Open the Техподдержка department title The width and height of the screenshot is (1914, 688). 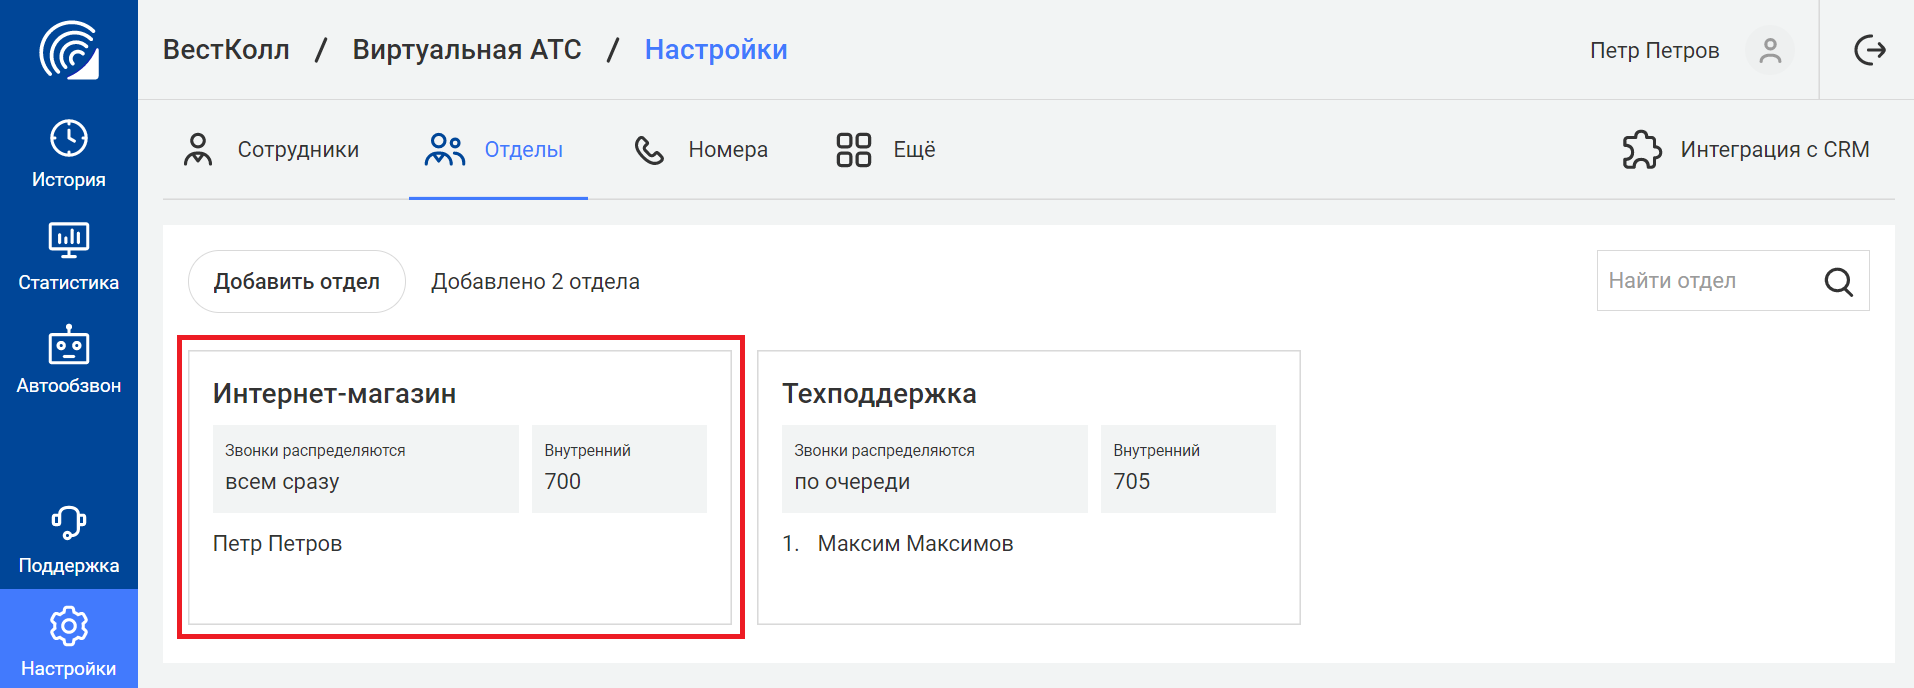(x=879, y=394)
